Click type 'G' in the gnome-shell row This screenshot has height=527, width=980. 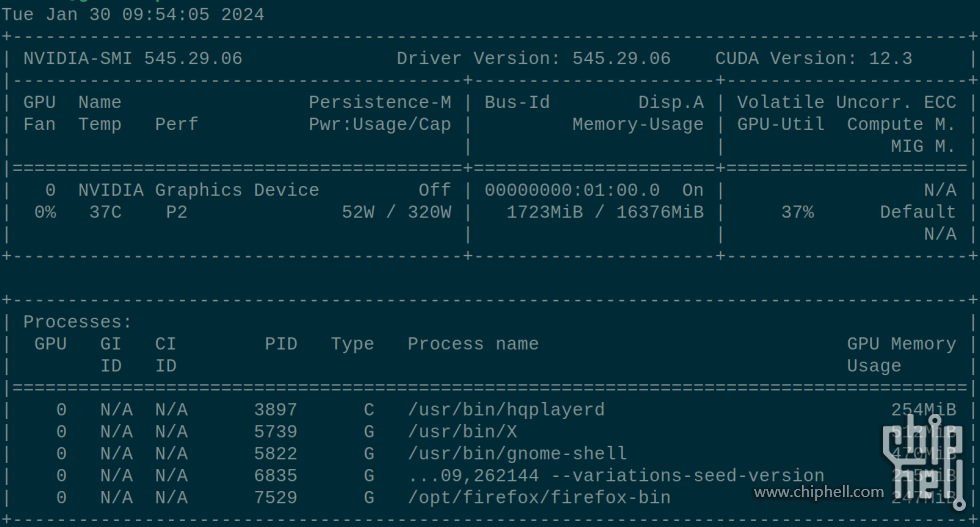point(369,454)
